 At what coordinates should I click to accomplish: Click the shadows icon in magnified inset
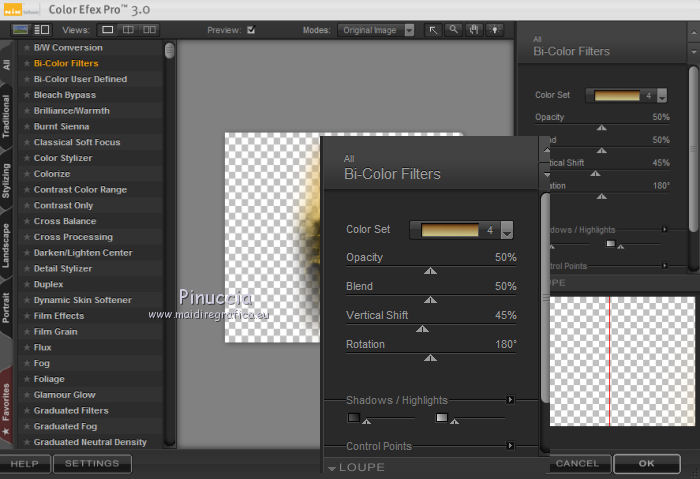pyautogui.click(x=354, y=417)
